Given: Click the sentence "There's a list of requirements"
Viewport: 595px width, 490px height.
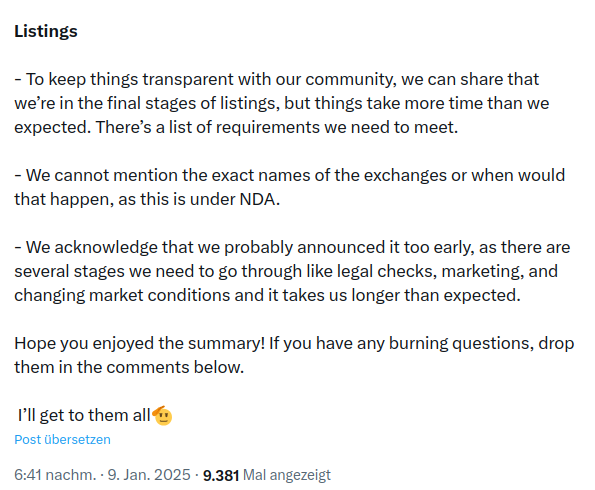Looking at the screenshot, I should [277, 128].
